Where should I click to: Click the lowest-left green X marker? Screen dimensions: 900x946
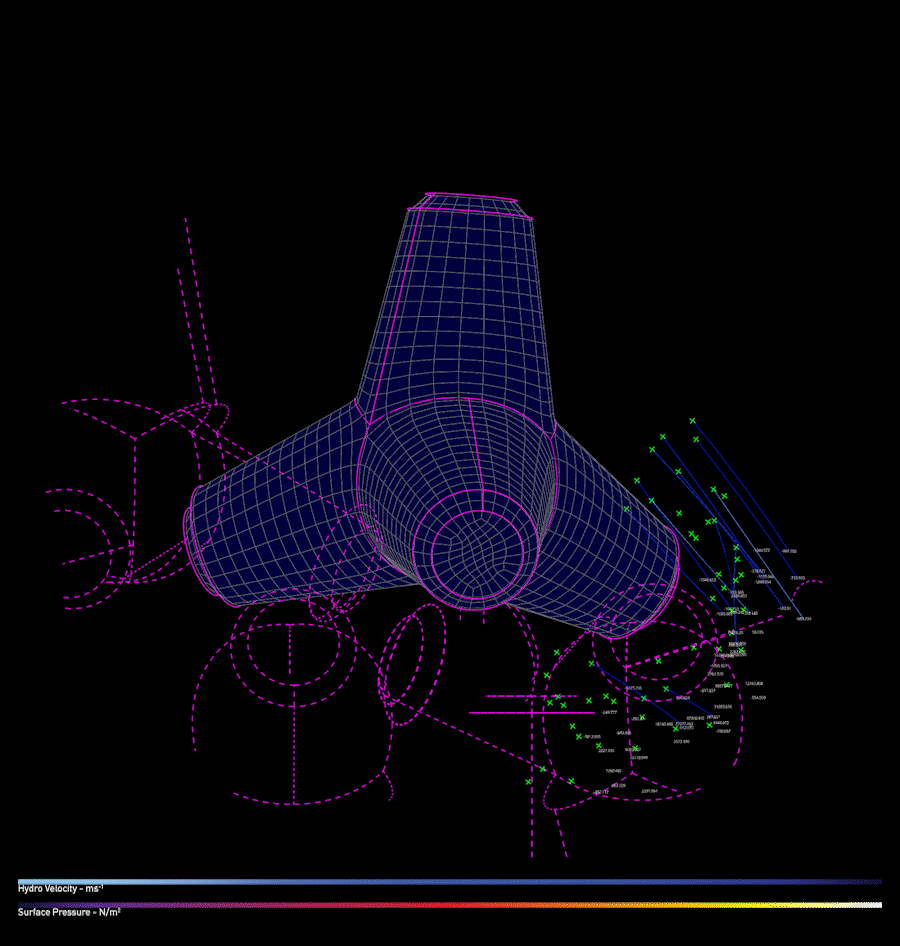[x=528, y=781]
